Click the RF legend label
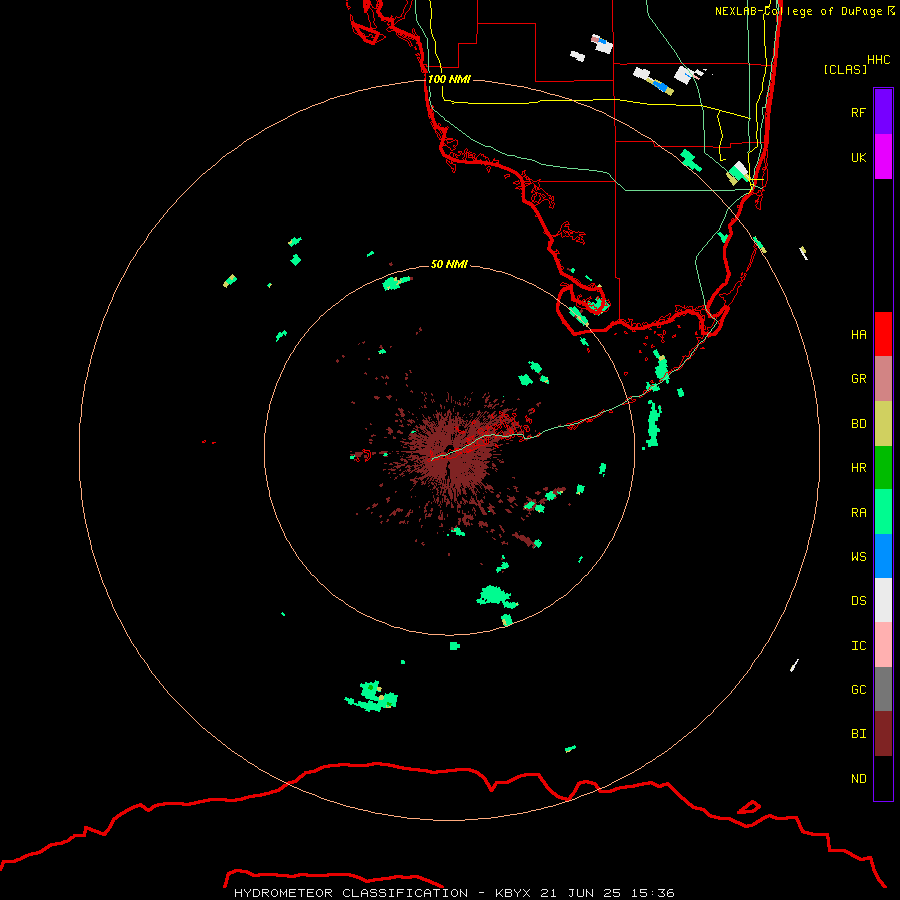This screenshot has height=900, width=900. click(x=858, y=112)
